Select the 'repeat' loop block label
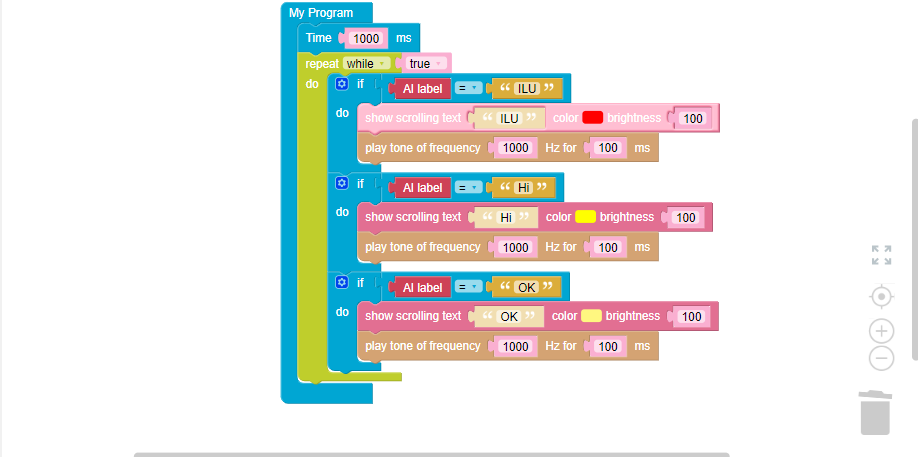The image size is (918, 457). coord(322,64)
